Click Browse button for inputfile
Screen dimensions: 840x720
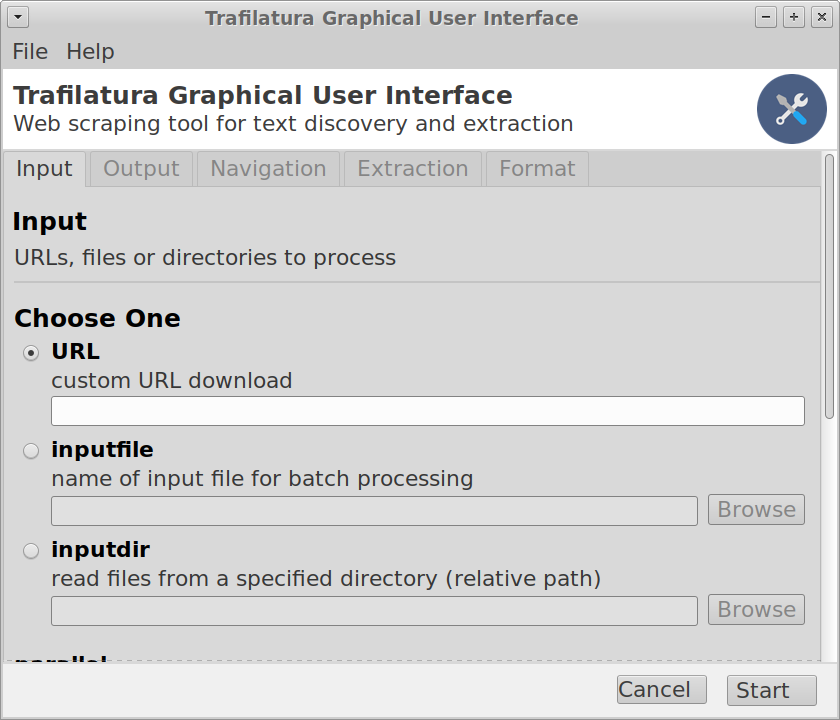point(756,509)
